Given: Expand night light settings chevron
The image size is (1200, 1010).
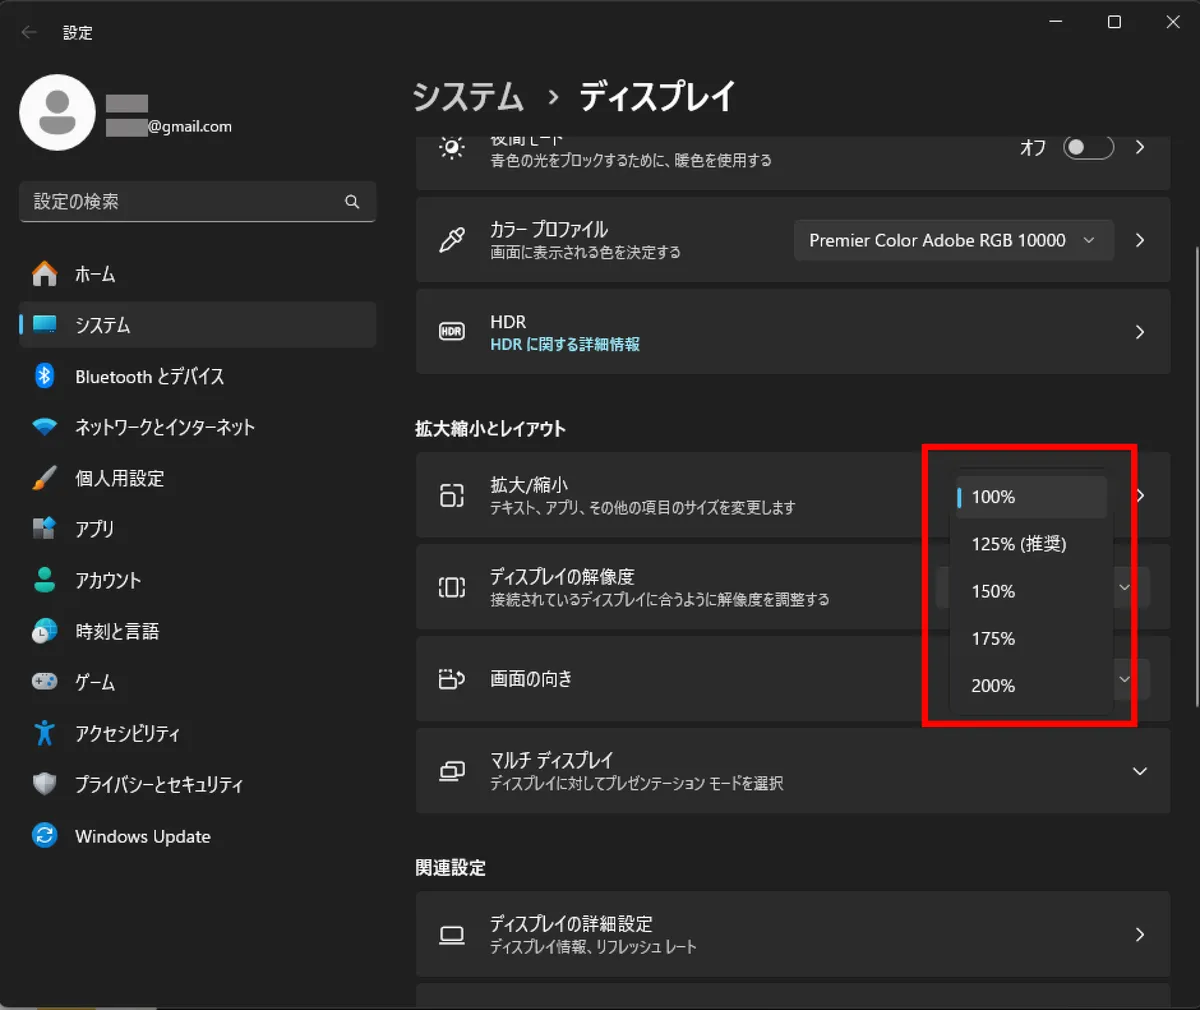Looking at the screenshot, I should point(1140,148).
